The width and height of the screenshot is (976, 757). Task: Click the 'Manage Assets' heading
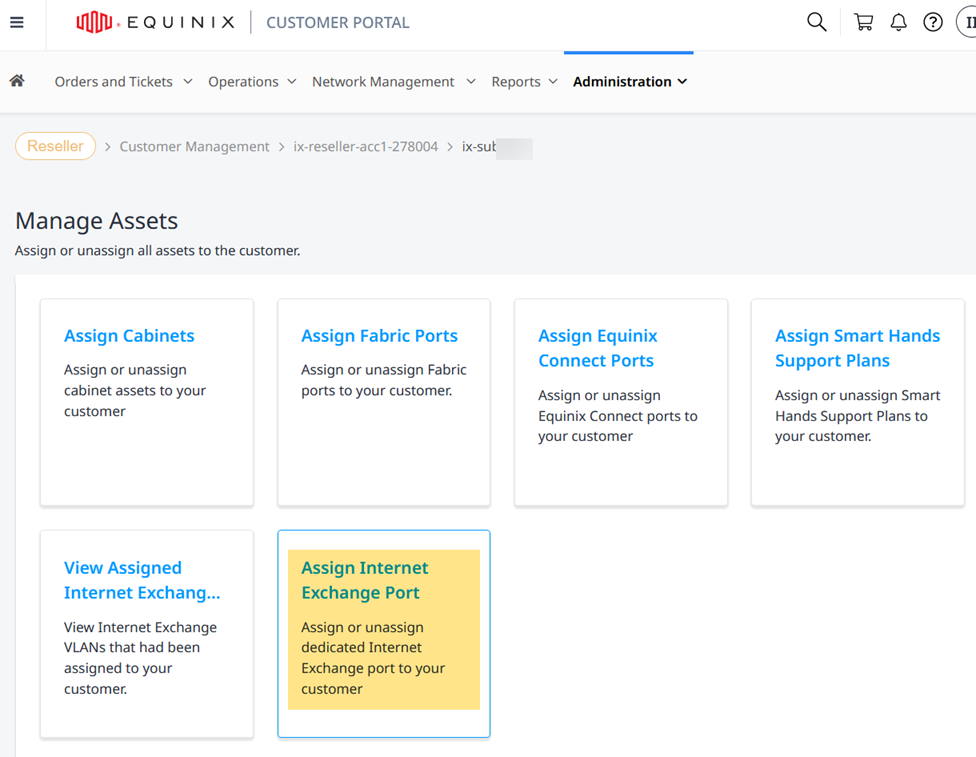click(x=96, y=221)
